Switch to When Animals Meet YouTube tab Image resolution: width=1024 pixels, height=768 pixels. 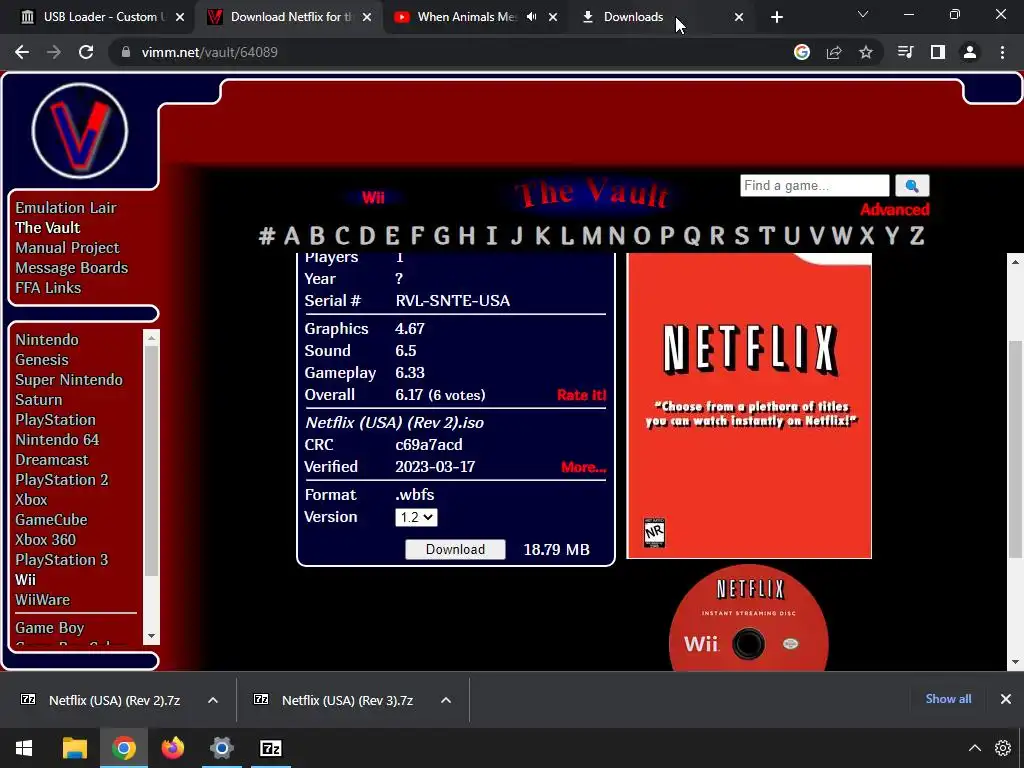467,17
